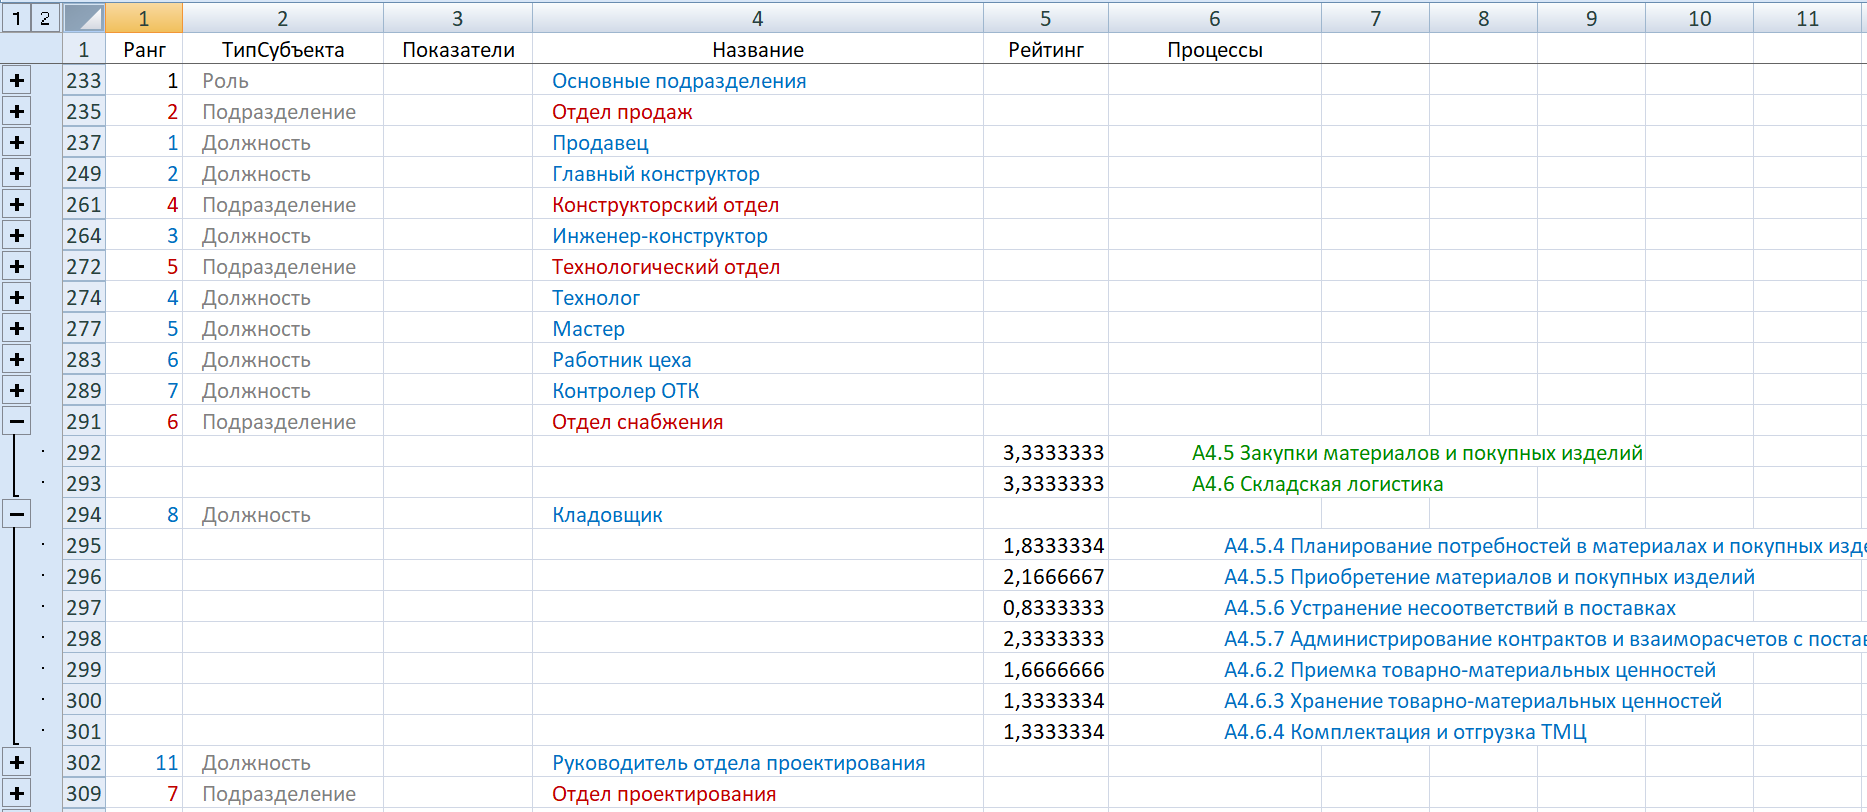
Task: Click the Название header cell
Action: pos(757,50)
